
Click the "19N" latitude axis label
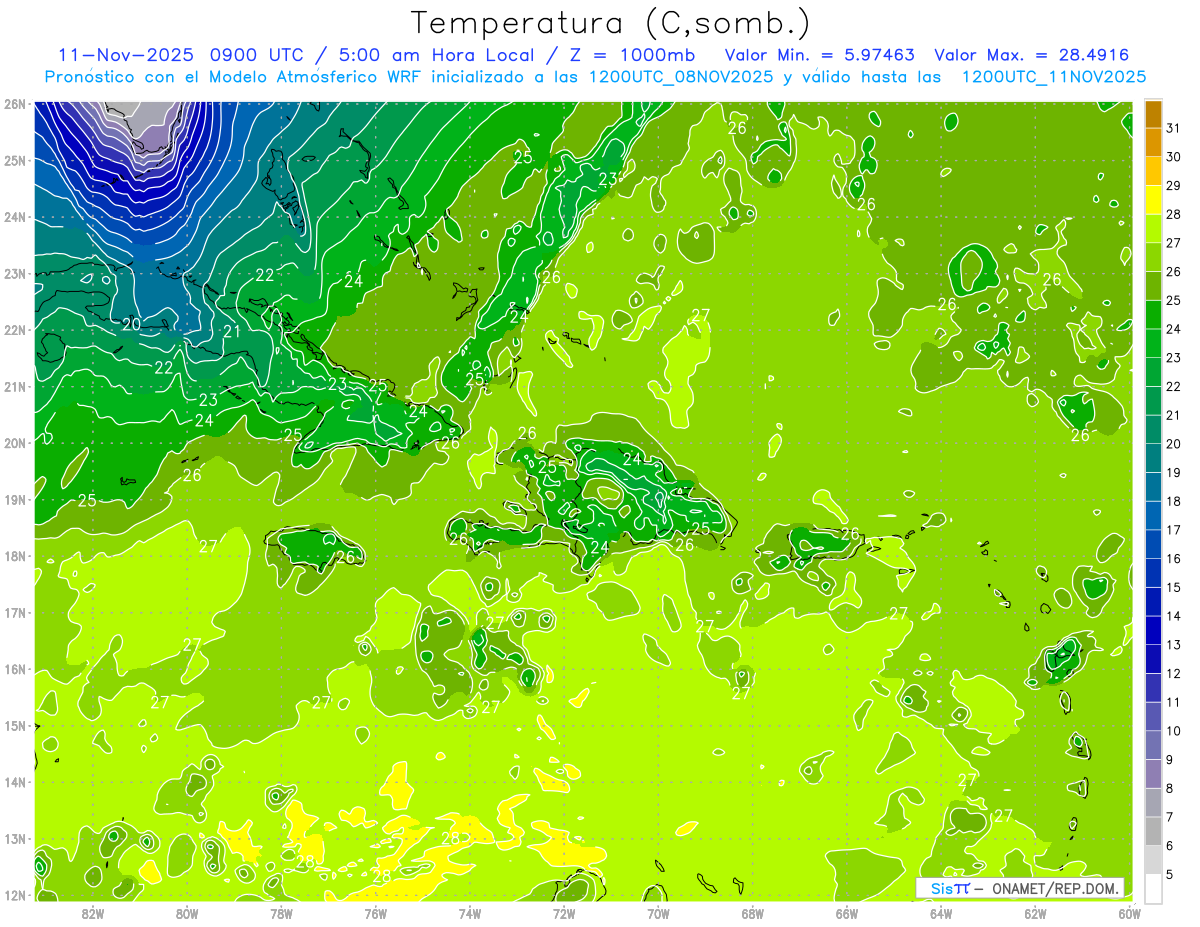coord(14,500)
